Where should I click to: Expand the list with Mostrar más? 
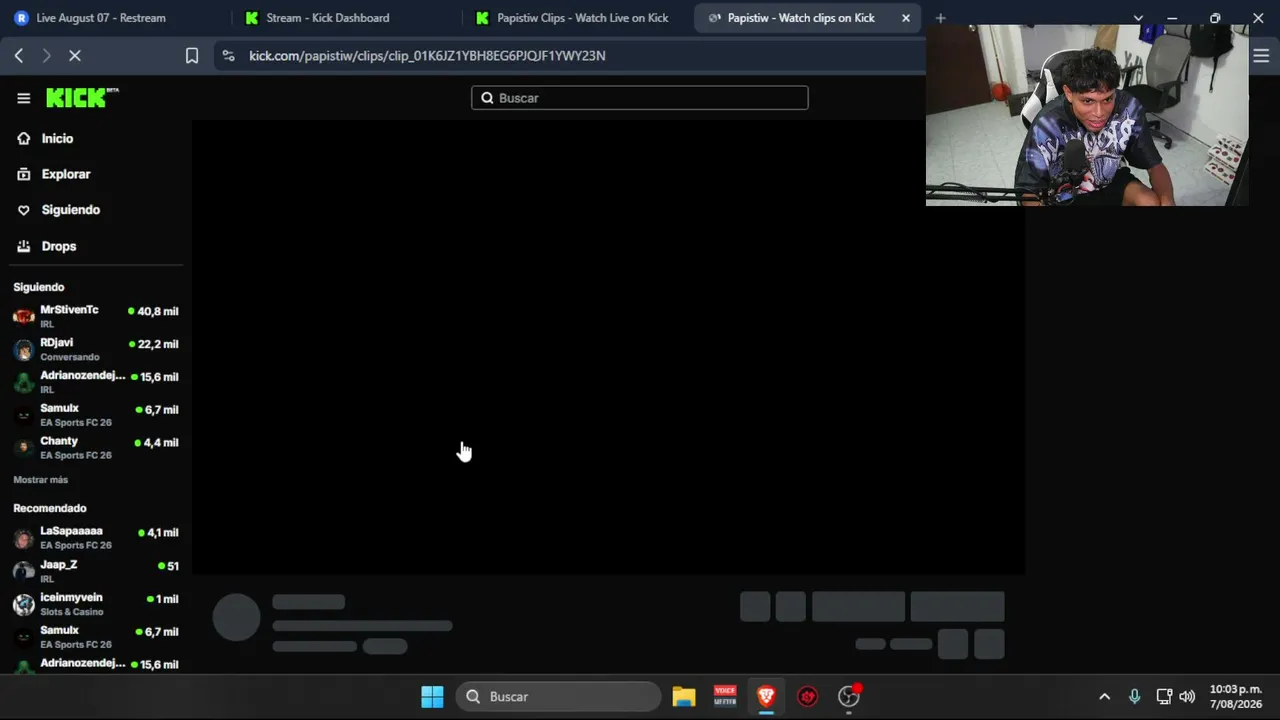pyautogui.click(x=41, y=480)
